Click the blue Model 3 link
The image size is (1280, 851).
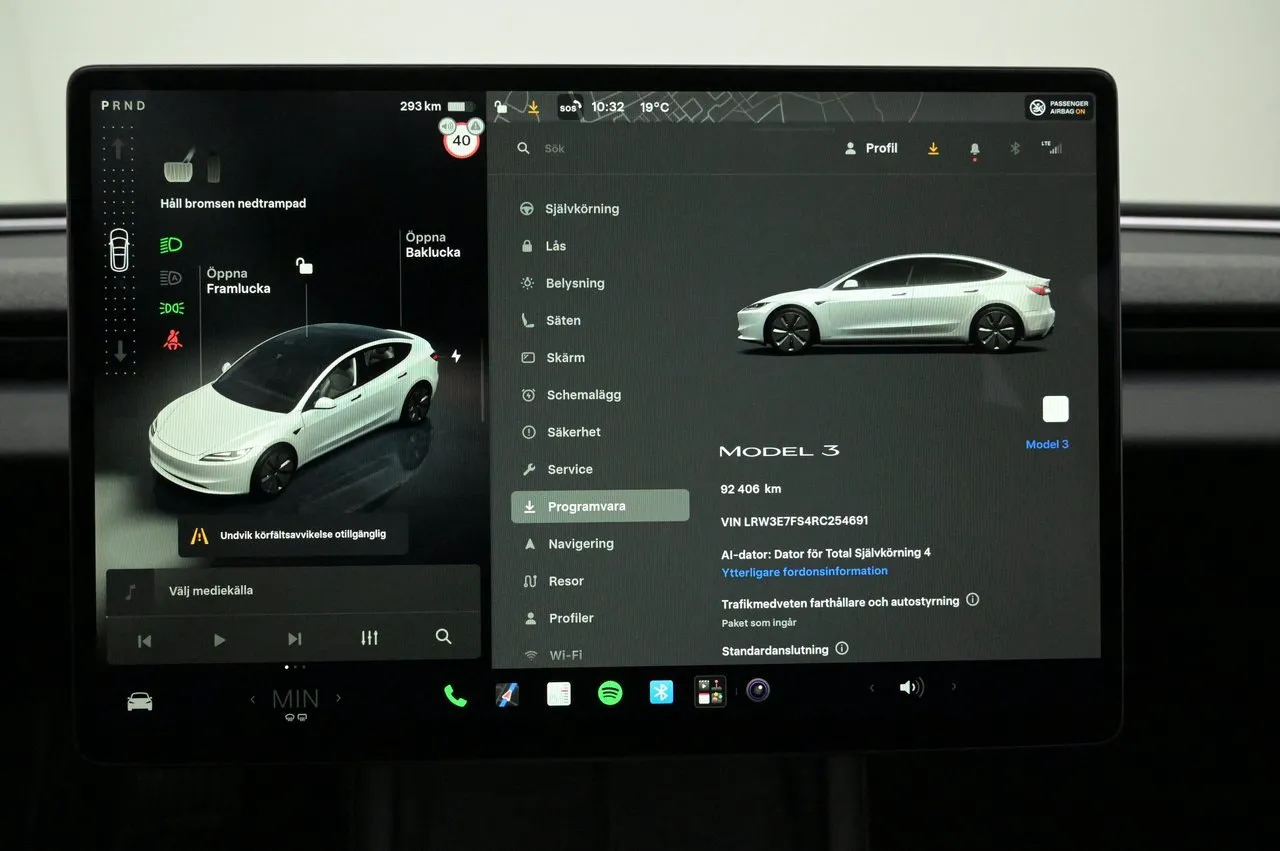1047,444
